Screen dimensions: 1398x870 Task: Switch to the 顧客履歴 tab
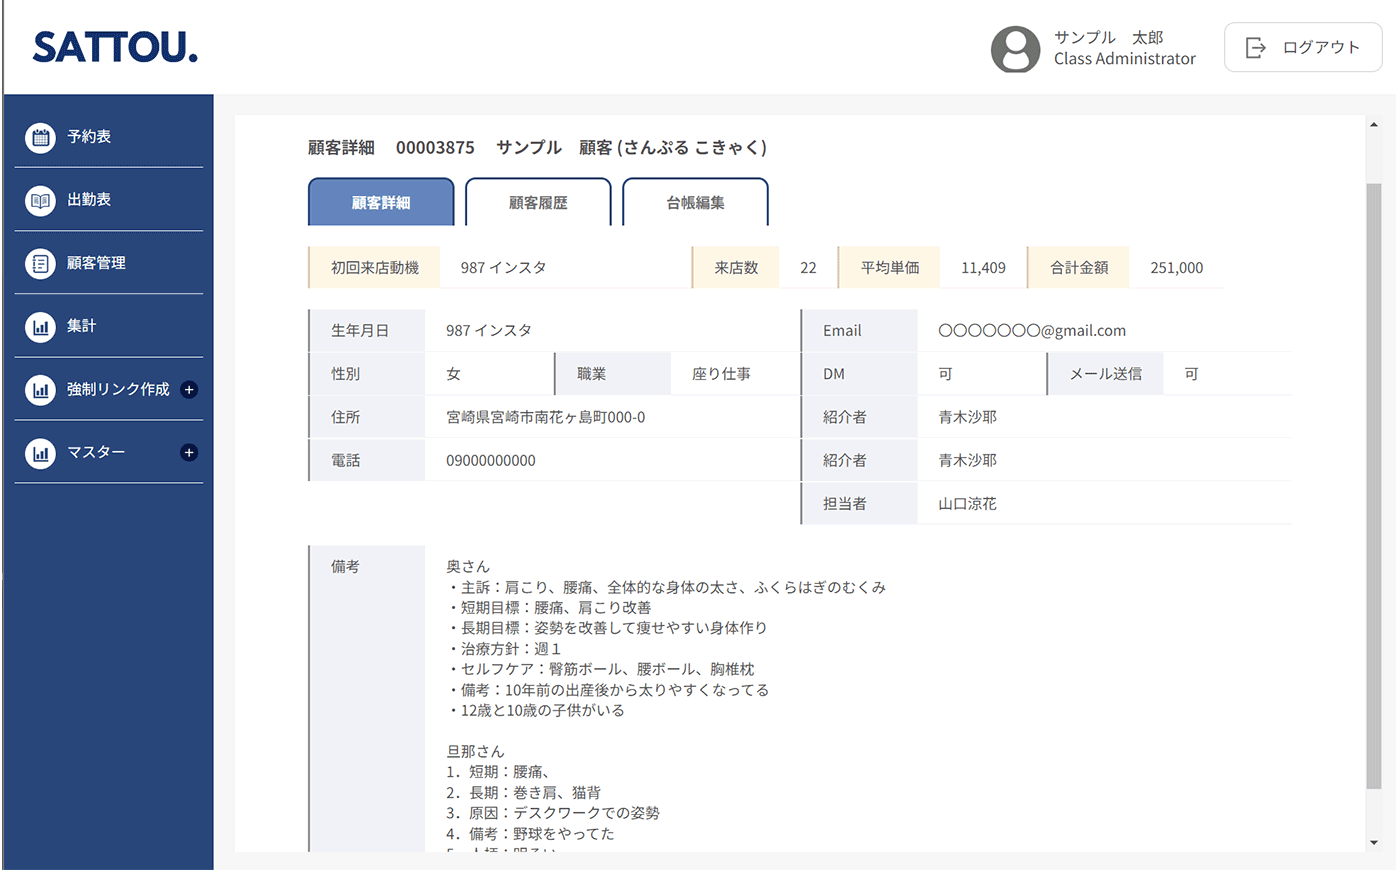[x=538, y=202]
